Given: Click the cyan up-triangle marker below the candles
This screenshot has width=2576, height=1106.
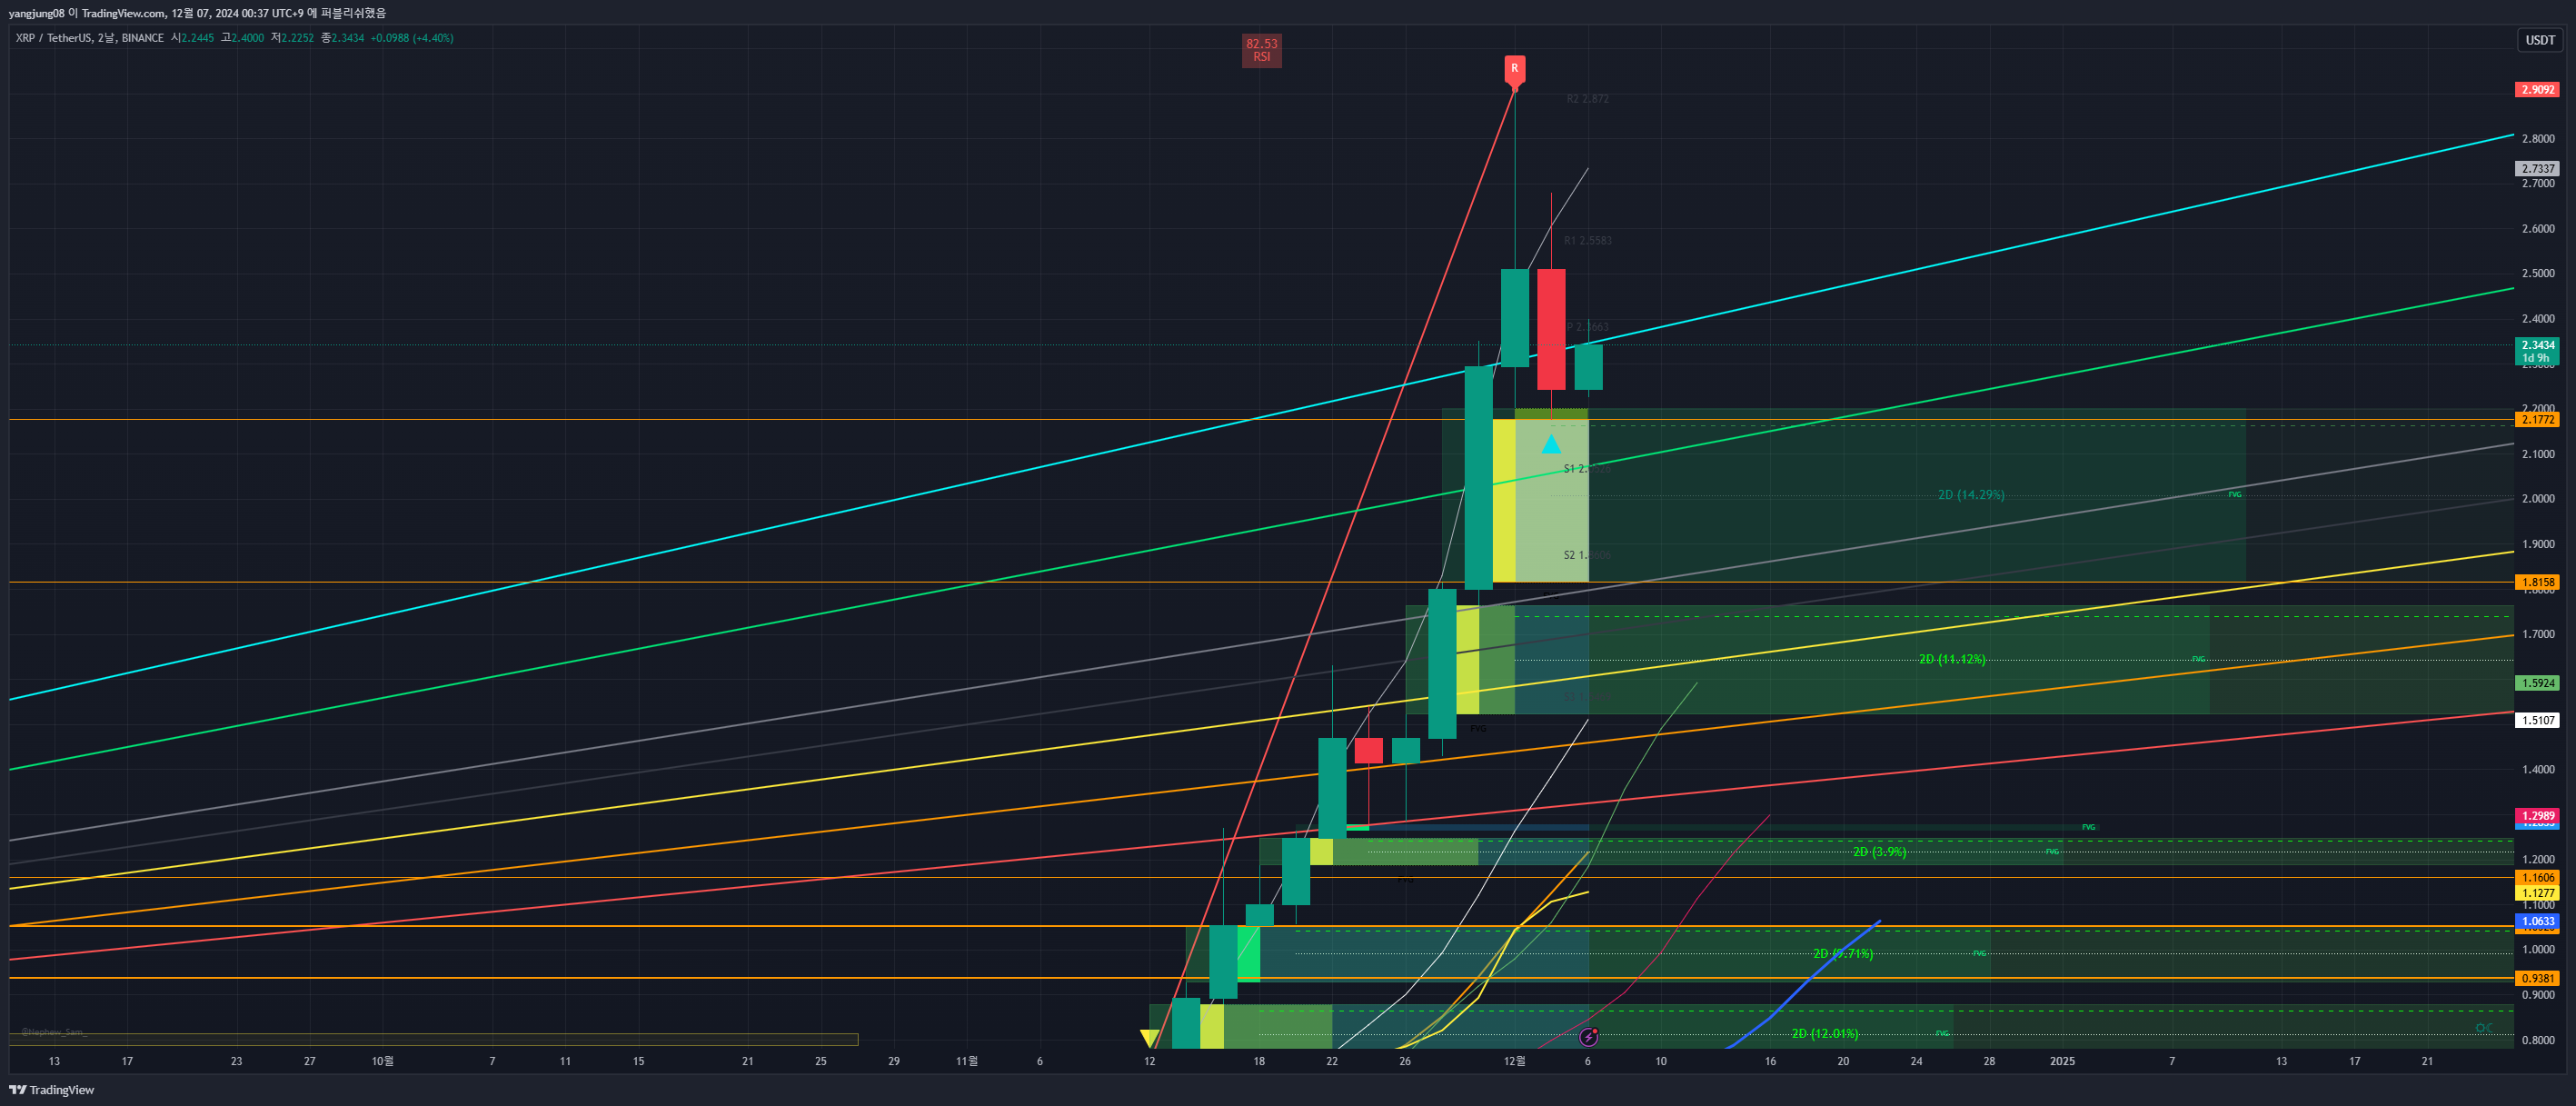Looking at the screenshot, I should click(1551, 444).
